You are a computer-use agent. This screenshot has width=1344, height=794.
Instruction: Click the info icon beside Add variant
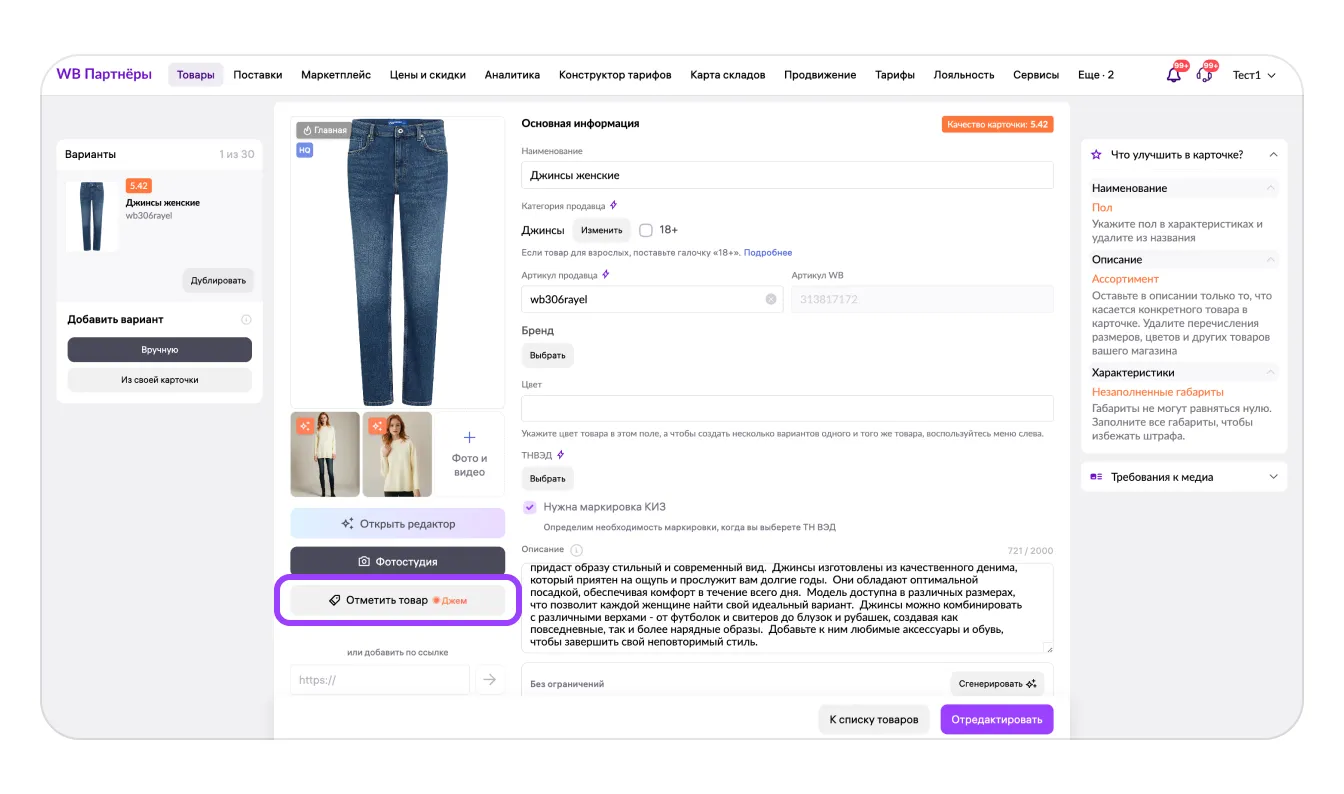tap(246, 320)
